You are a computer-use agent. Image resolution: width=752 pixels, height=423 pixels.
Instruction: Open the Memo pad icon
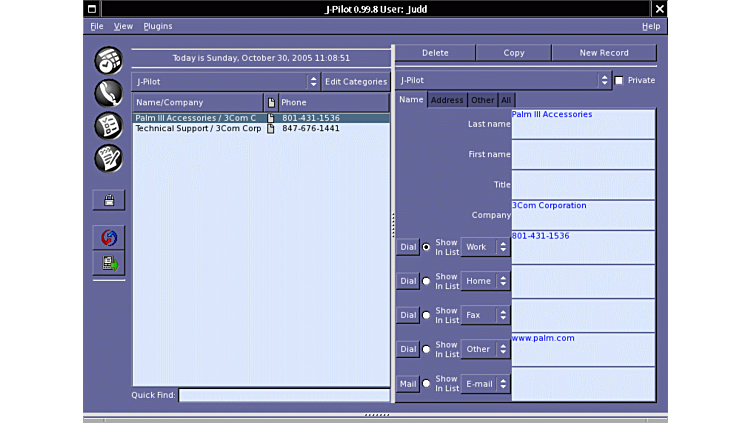108,158
